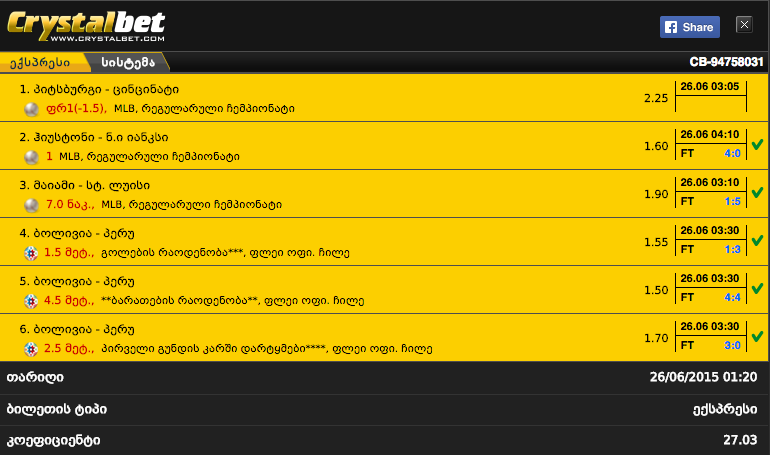Click football icon beside 2.5 მეტ. bet
The image size is (770, 455).
coord(31,349)
